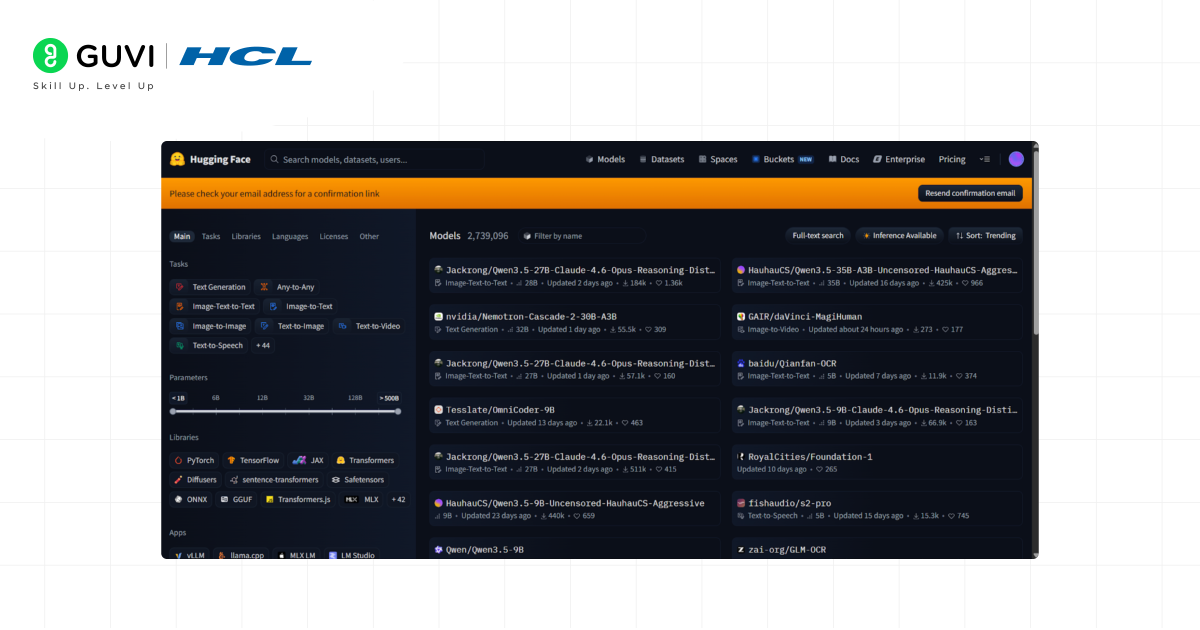Open Datasets in top navigation
The height and width of the screenshot is (630, 1200).
tap(662, 159)
